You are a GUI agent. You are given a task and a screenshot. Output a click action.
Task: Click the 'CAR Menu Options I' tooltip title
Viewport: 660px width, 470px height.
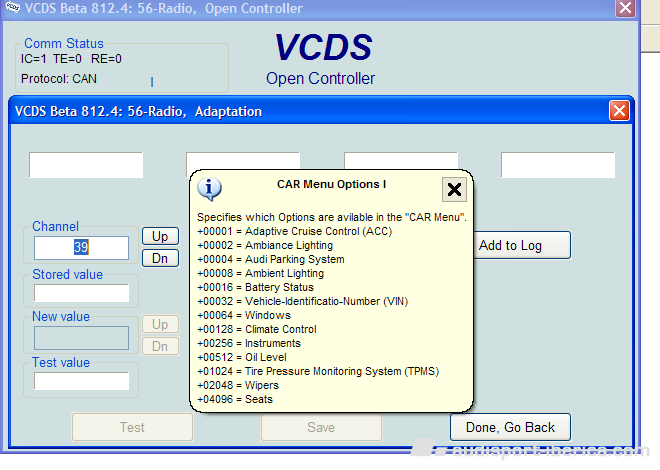pos(331,184)
